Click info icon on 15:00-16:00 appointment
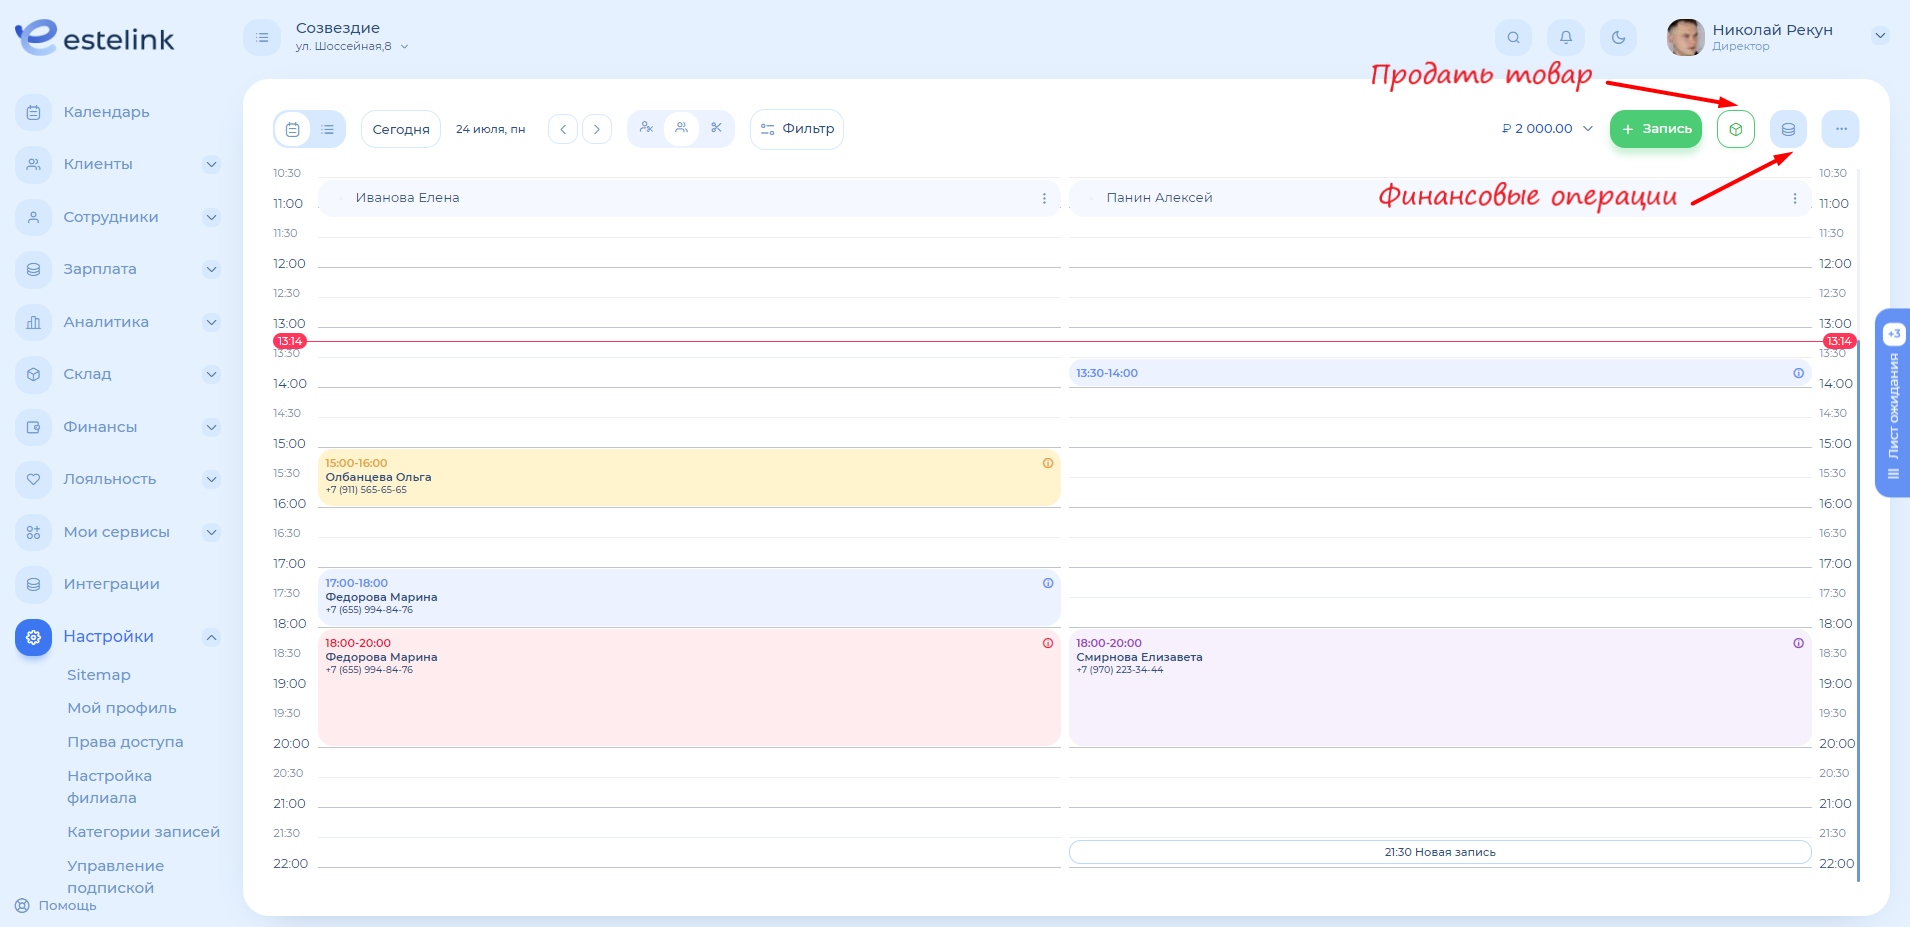 1047,463
